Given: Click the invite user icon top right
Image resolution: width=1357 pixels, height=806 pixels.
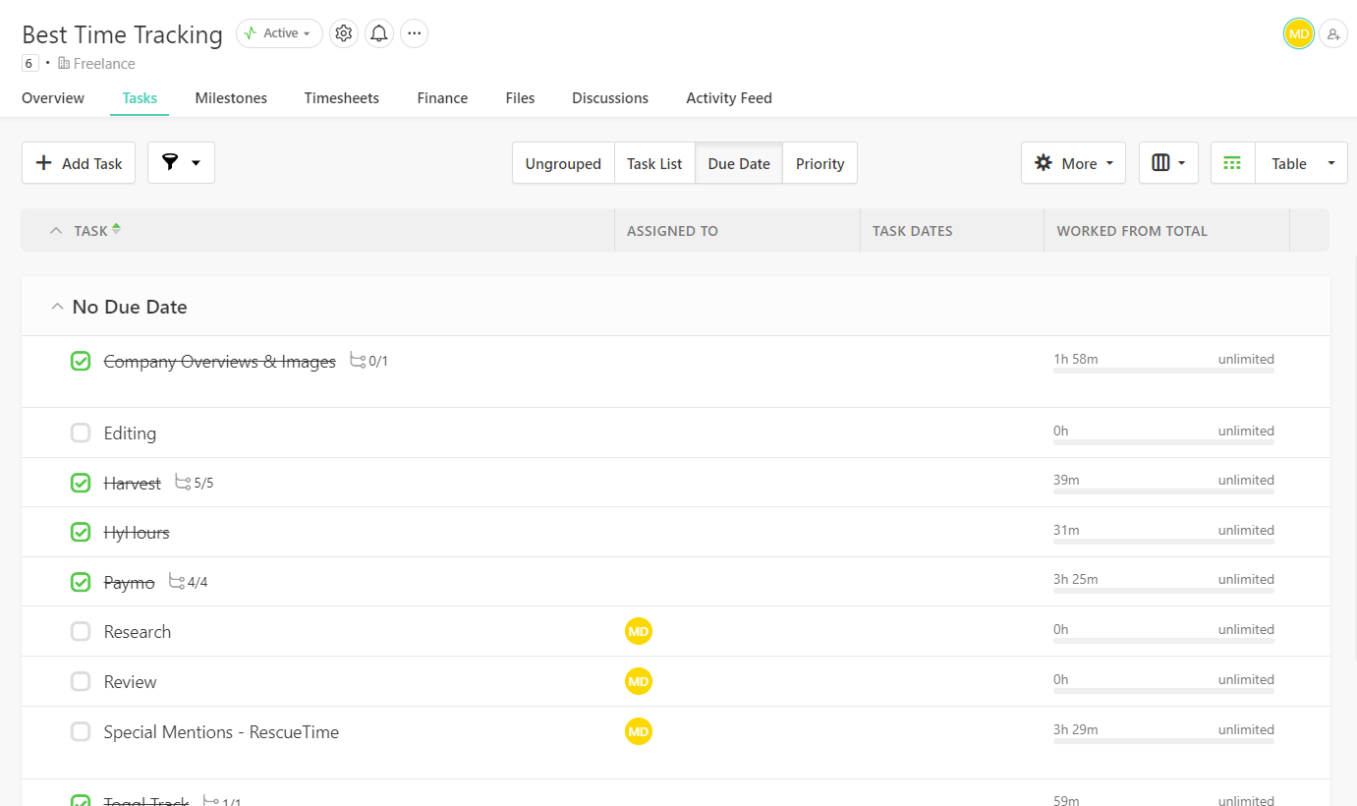Looking at the screenshot, I should 1334,33.
